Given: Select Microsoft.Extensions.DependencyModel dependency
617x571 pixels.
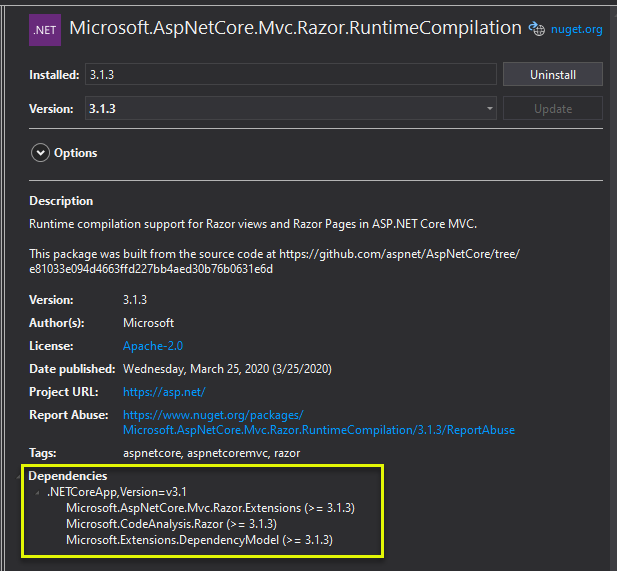Looking at the screenshot, I should point(199,540).
